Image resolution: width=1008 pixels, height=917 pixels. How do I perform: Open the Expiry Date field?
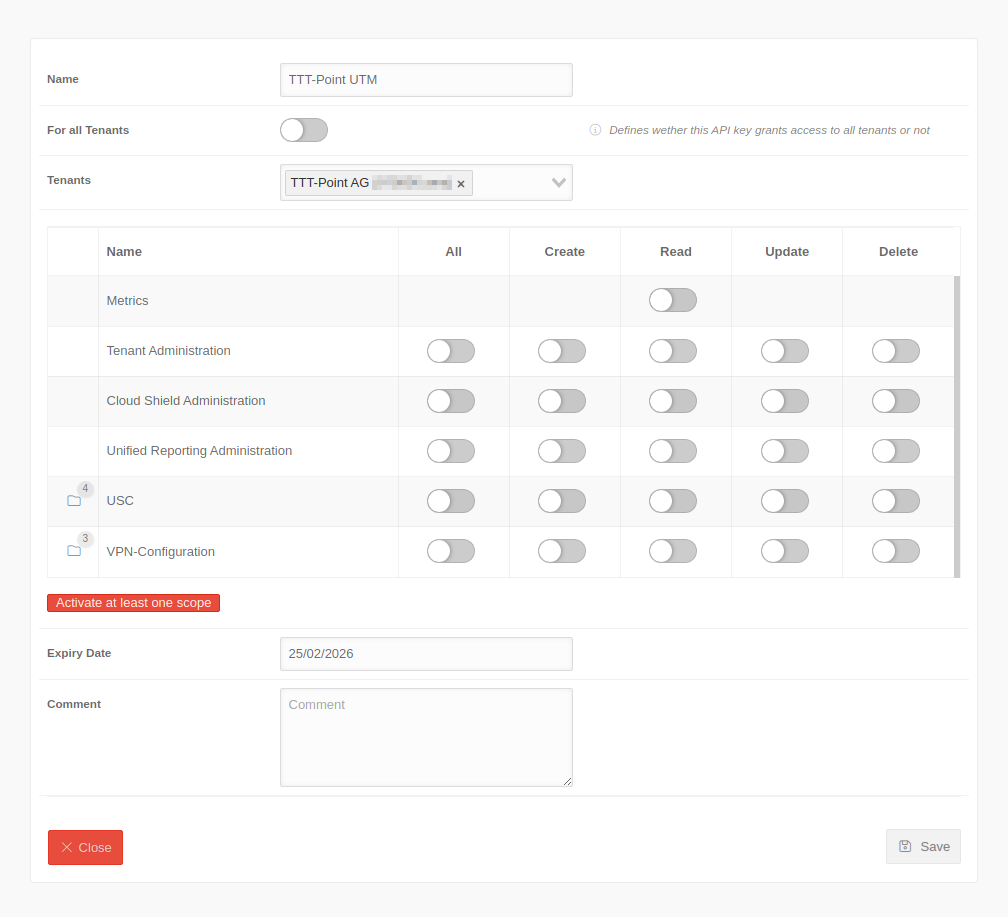coord(426,654)
